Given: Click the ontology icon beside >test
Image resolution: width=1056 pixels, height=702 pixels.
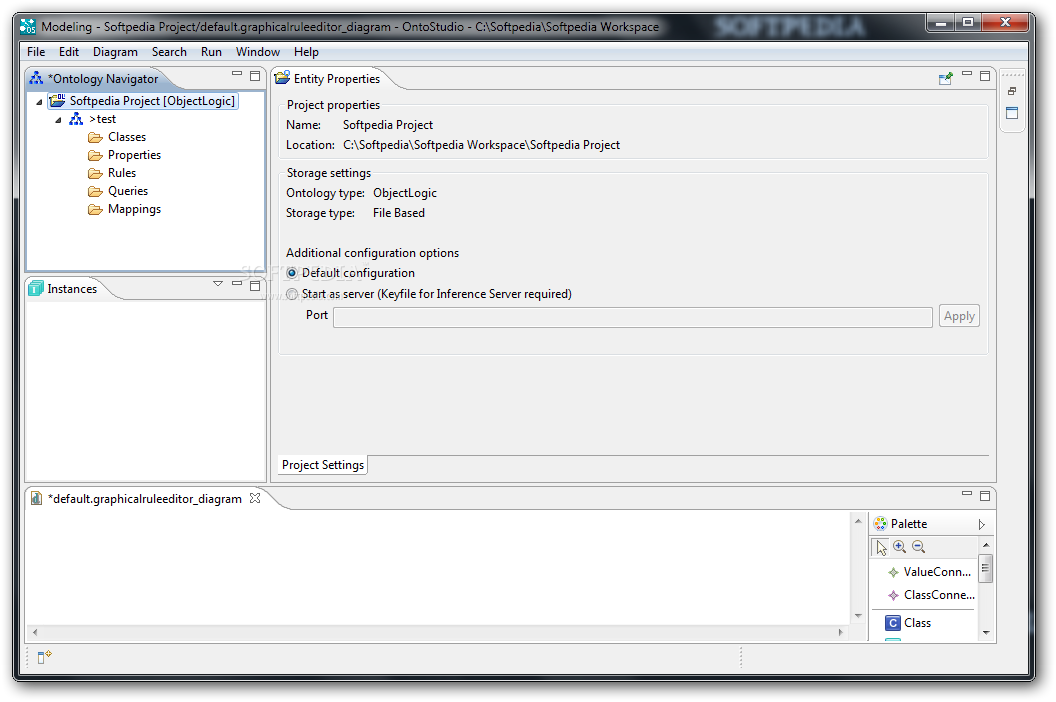Looking at the screenshot, I should point(76,119).
